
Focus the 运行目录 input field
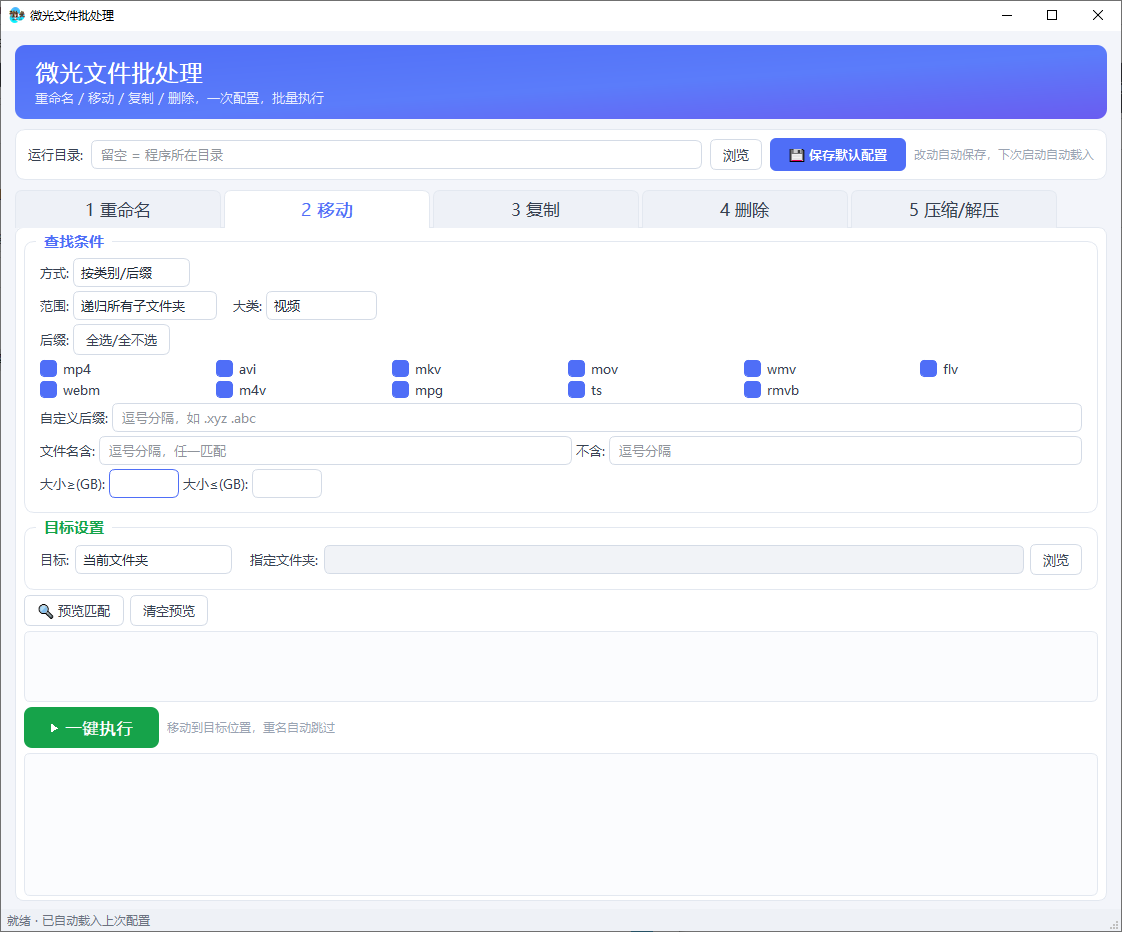pos(396,155)
